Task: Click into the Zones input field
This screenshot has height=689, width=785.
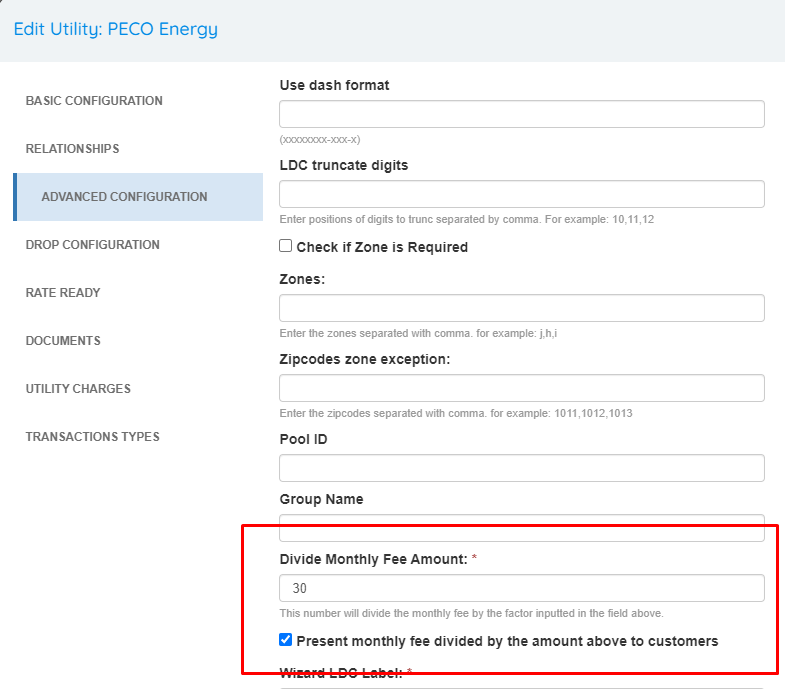Action: [522, 308]
